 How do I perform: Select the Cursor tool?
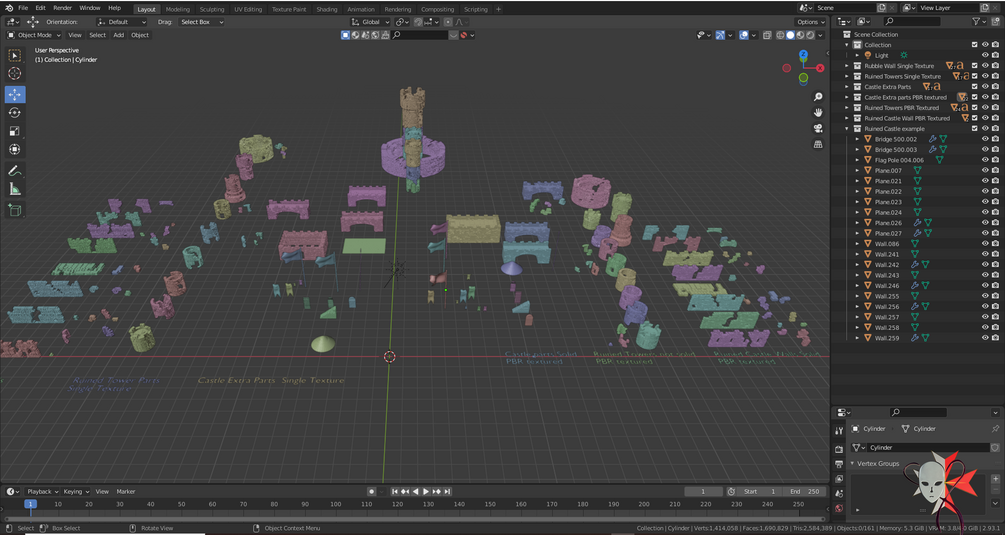click(15, 74)
